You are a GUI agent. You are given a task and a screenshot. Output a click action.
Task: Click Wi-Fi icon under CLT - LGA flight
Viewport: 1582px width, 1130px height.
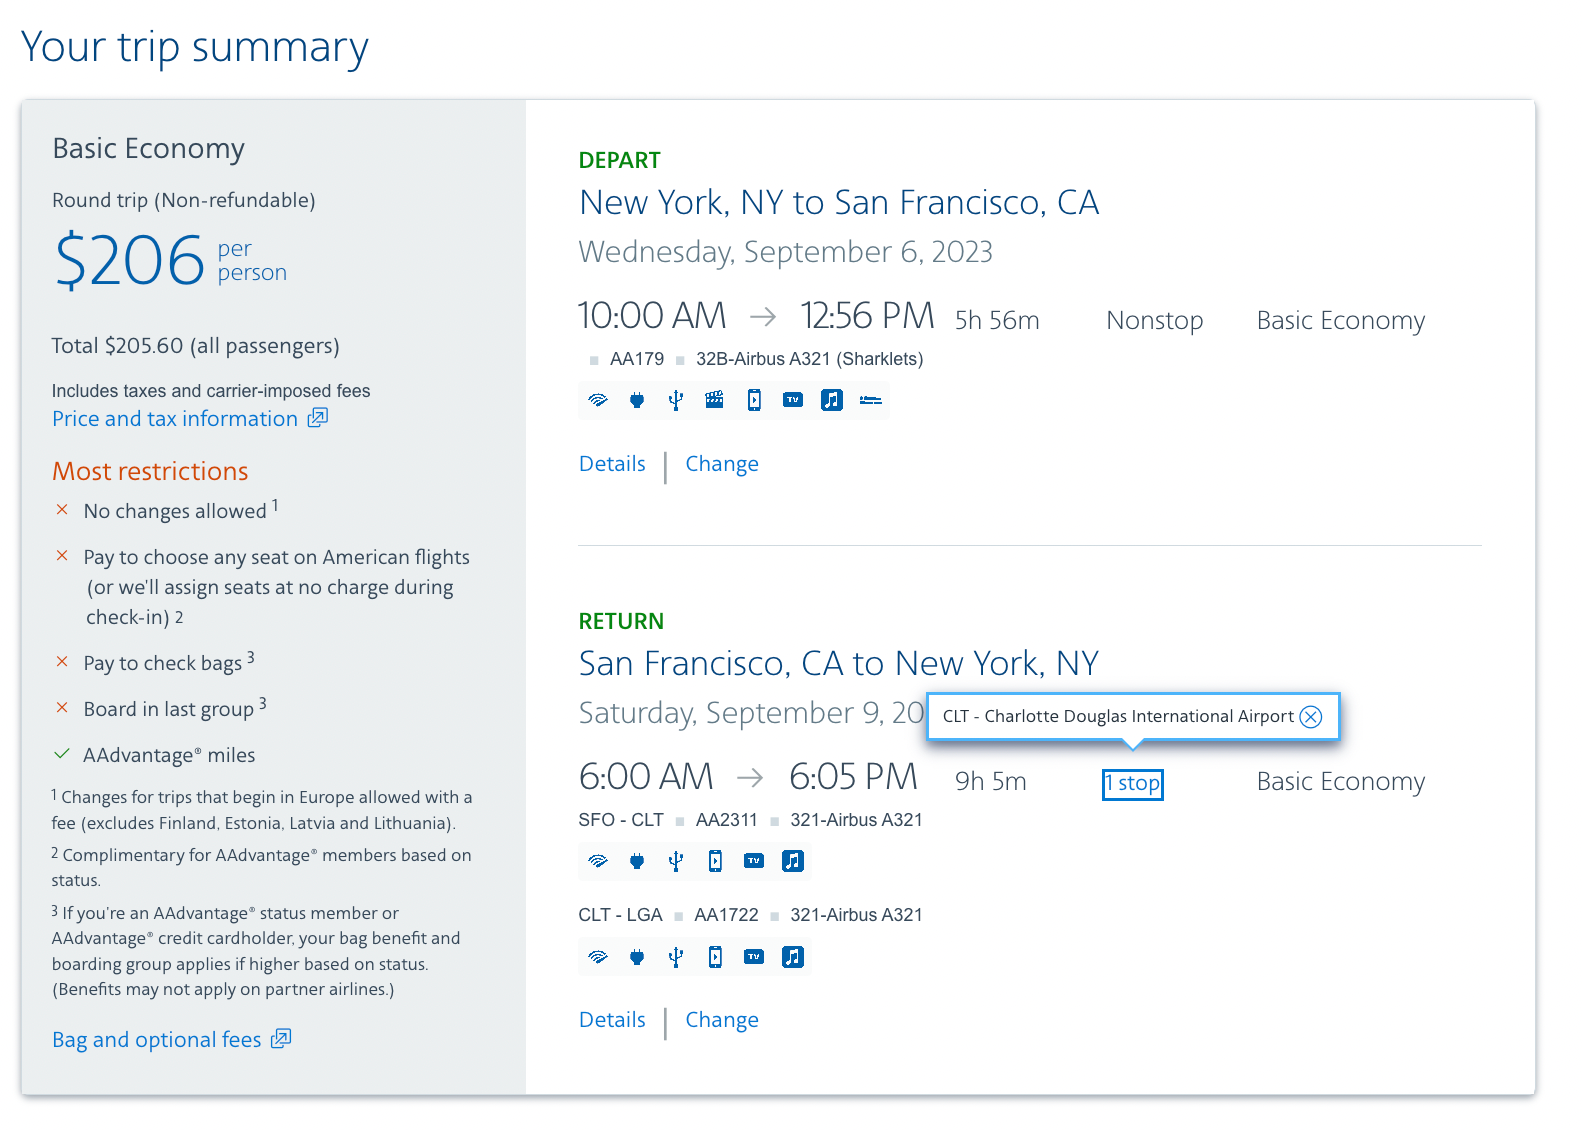[598, 957]
